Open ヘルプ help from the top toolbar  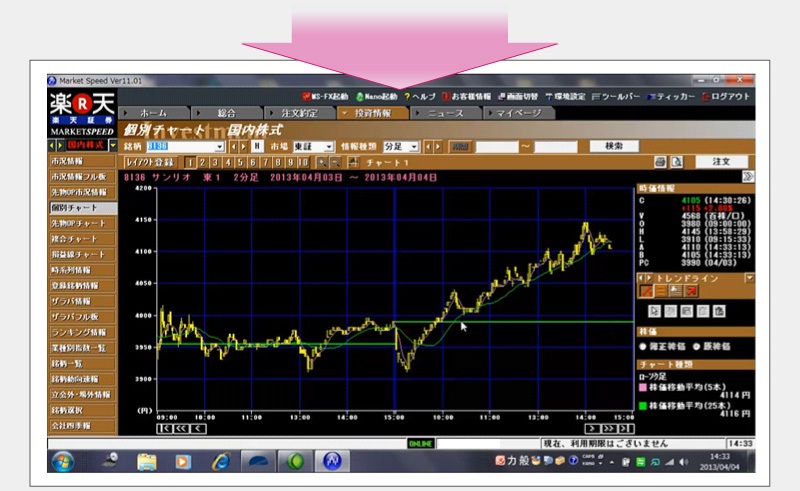point(420,96)
